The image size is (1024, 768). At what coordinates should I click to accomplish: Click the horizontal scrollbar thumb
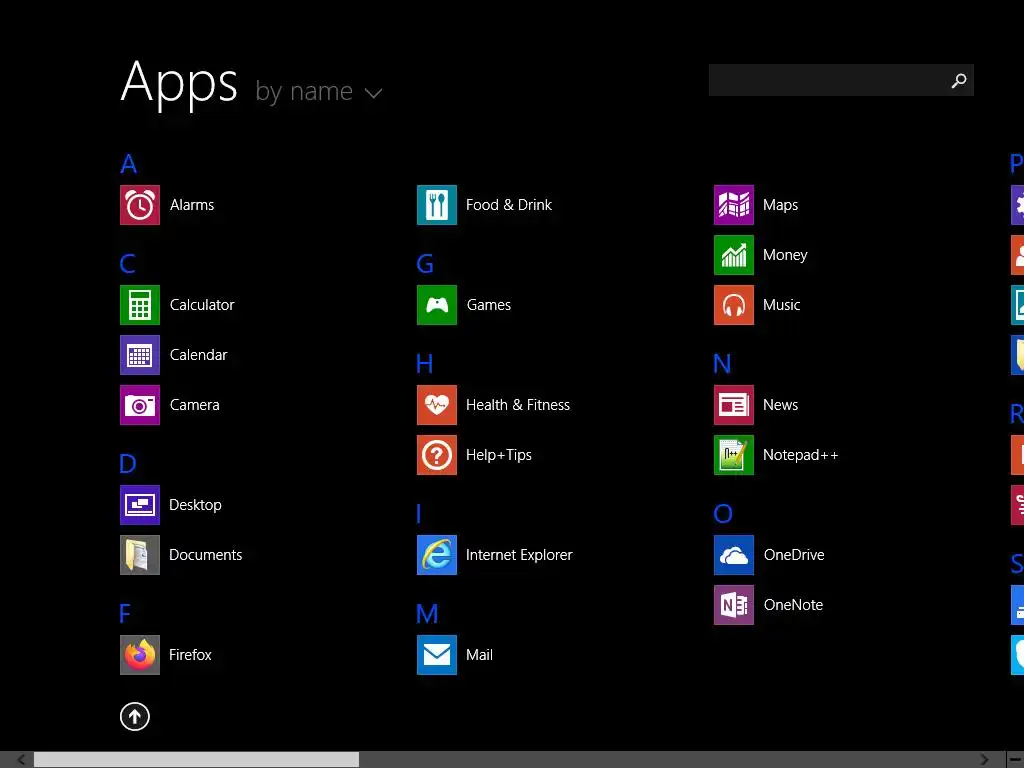tap(197, 760)
